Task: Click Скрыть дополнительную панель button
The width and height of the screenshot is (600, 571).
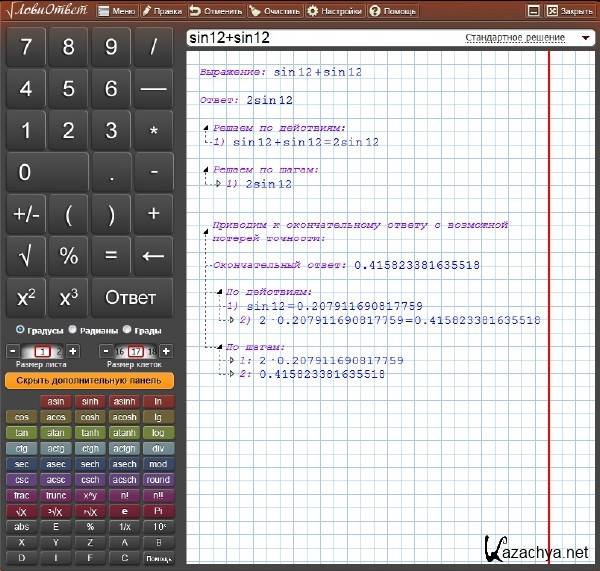Action: tap(89, 381)
